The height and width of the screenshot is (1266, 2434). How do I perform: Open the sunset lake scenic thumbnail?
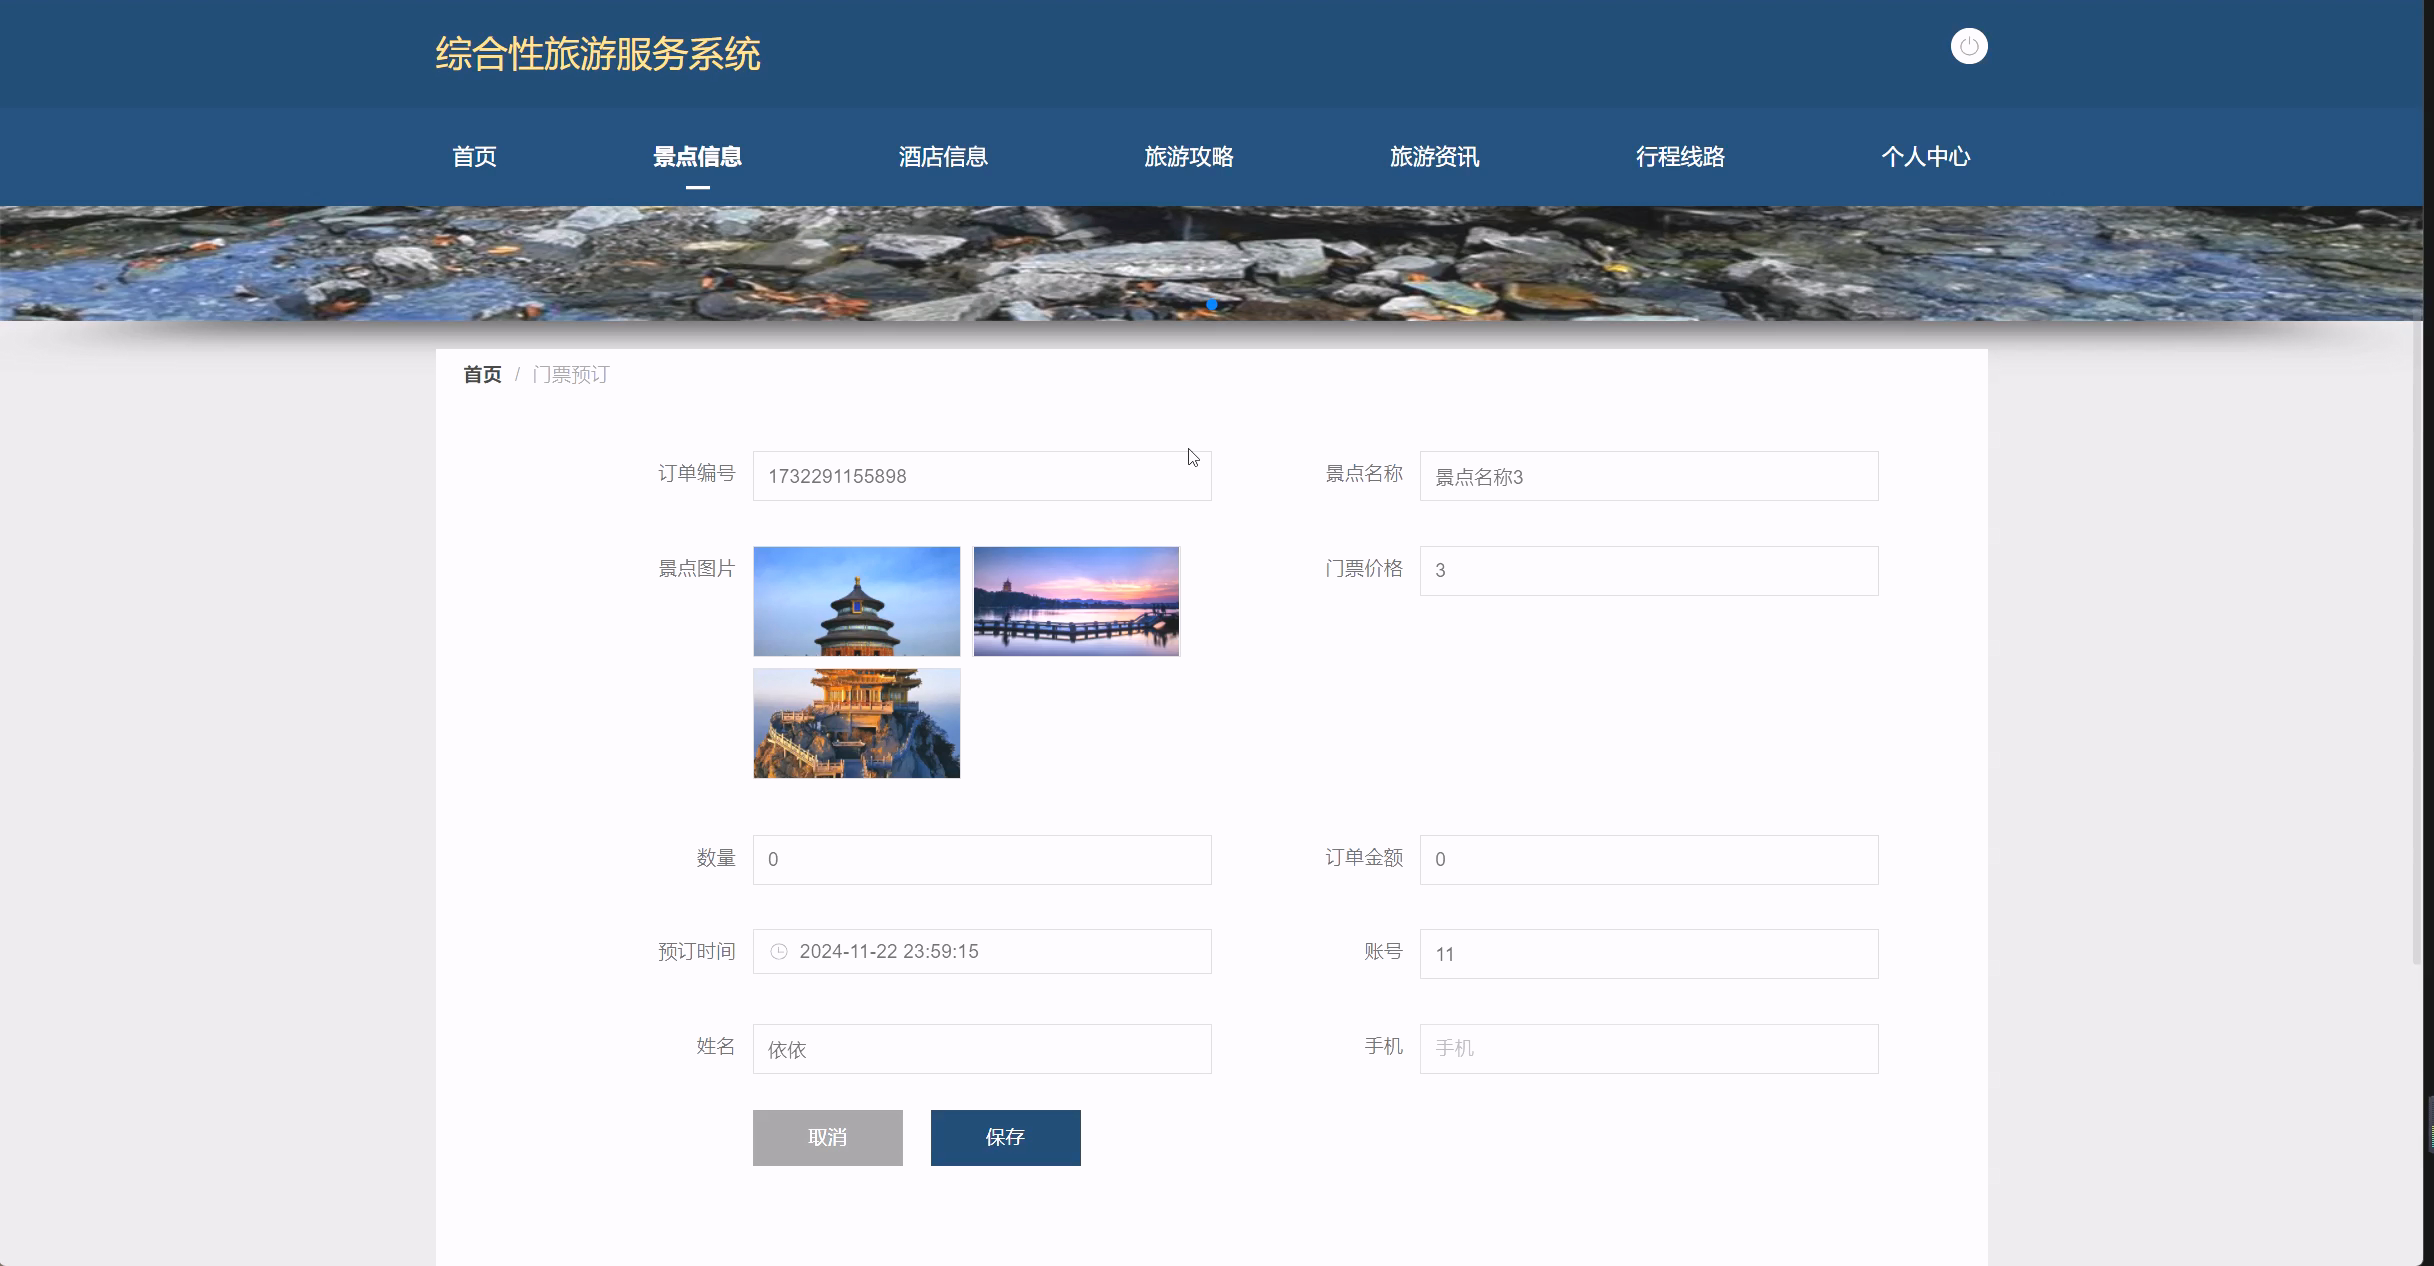point(1076,601)
